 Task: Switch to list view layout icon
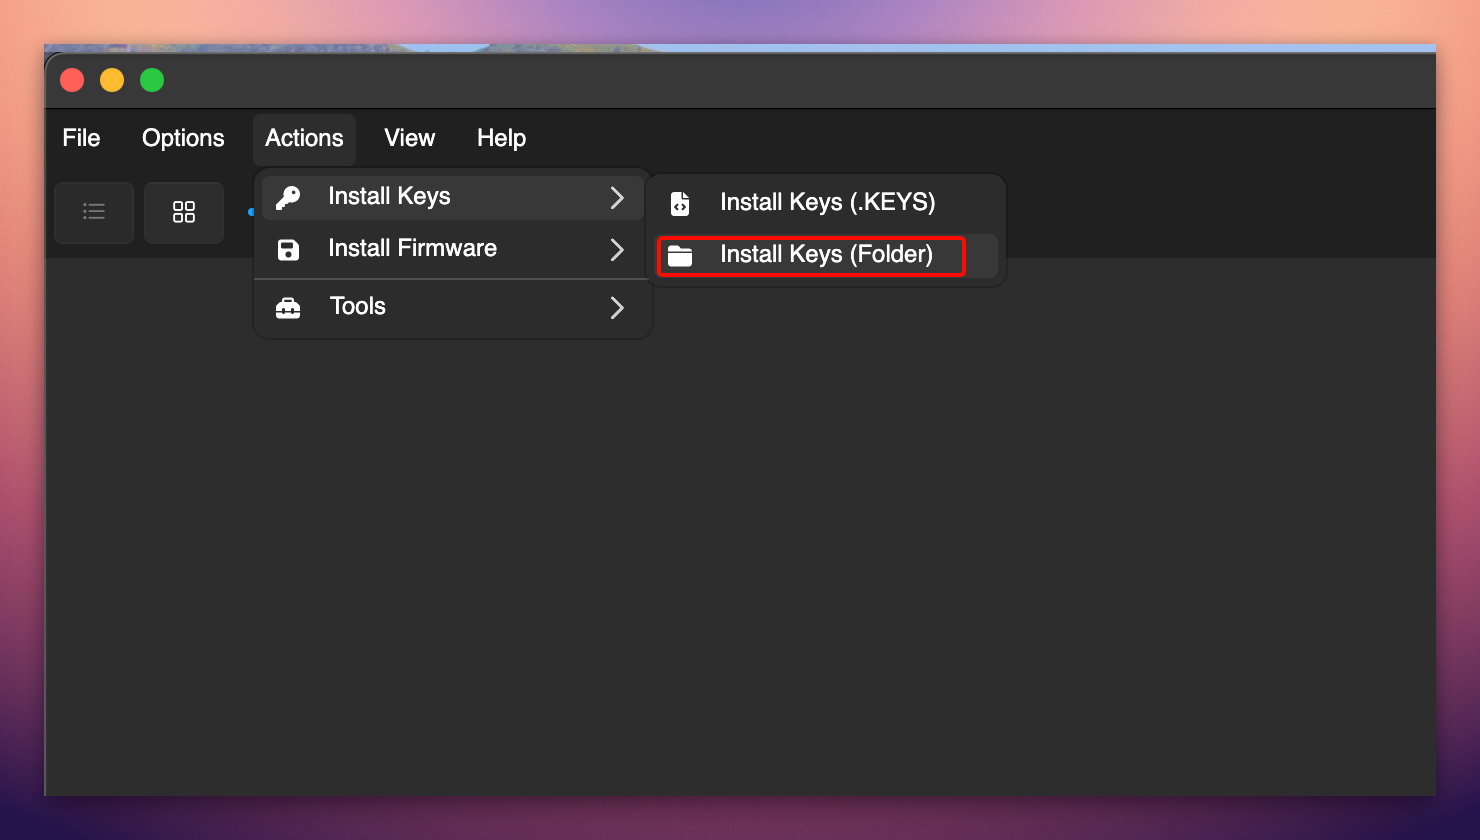pos(94,212)
